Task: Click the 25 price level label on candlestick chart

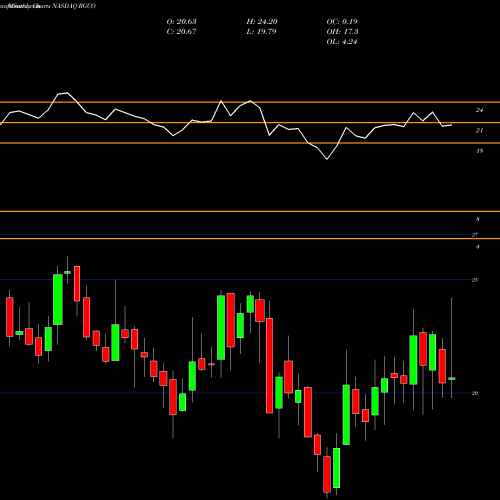Action: coord(475,280)
